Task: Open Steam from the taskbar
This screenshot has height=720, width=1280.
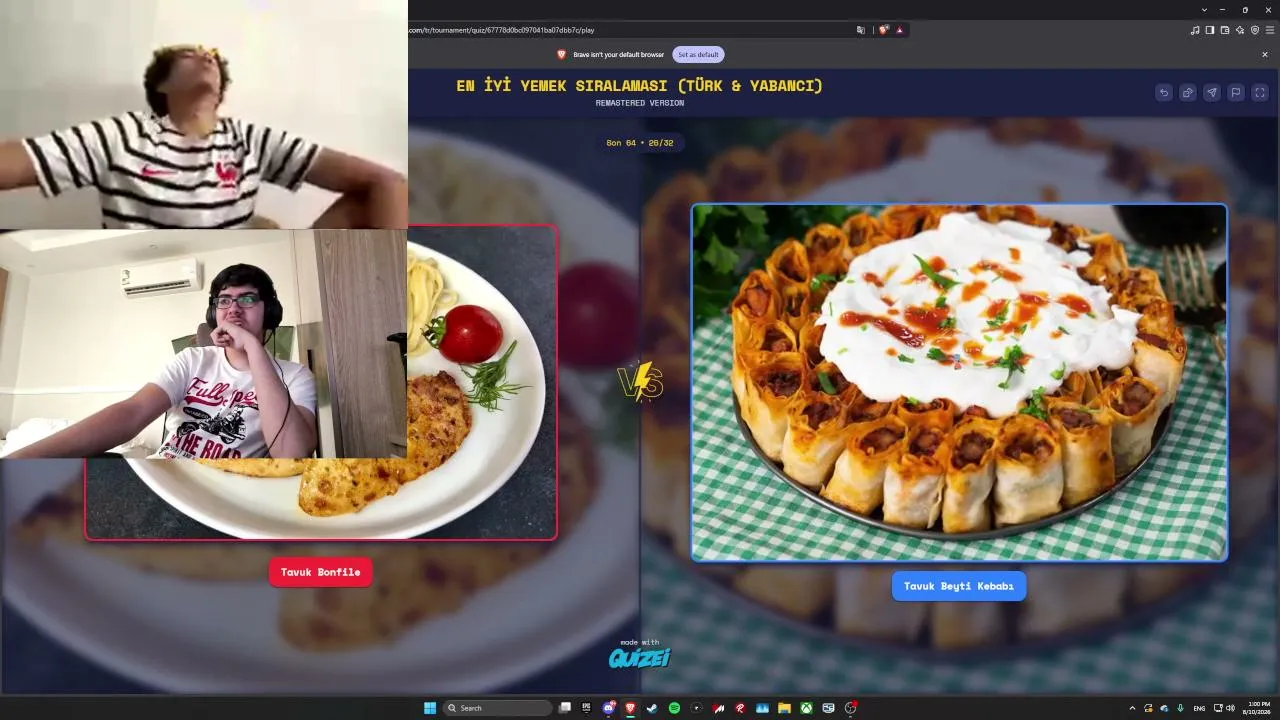Action: 652,708
